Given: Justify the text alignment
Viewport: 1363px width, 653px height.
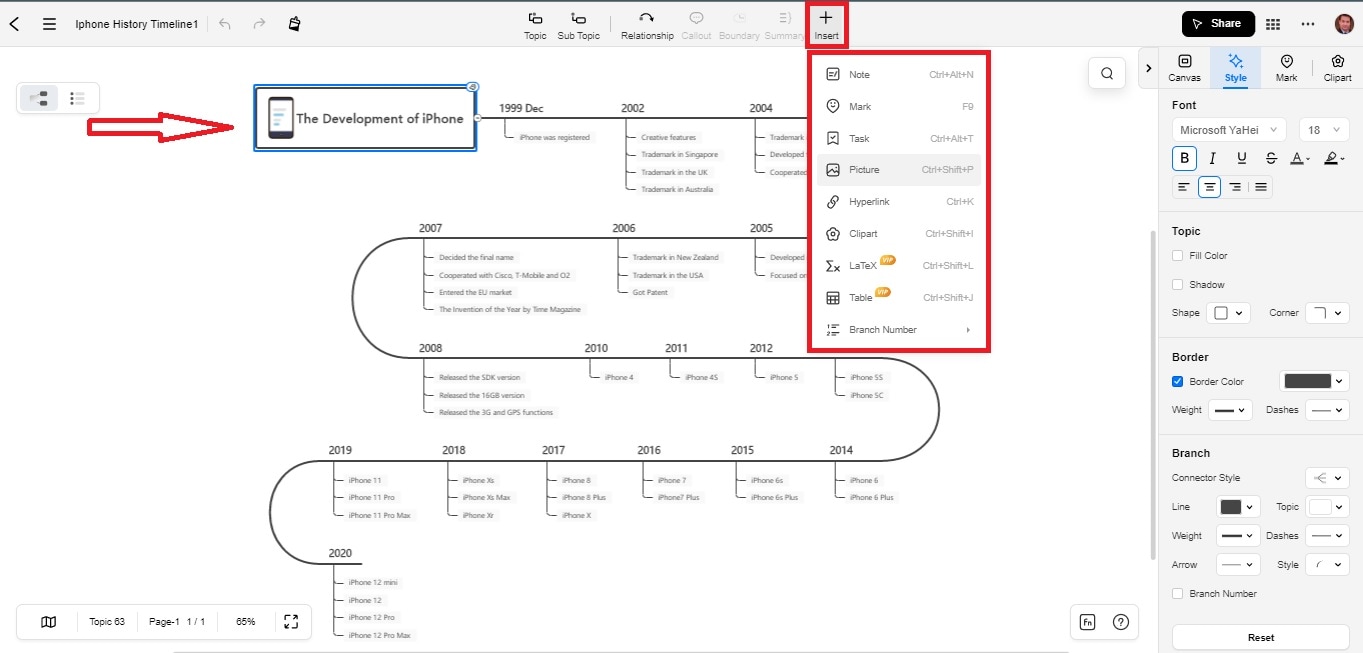Looking at the screenshot, I should 1261,187.
